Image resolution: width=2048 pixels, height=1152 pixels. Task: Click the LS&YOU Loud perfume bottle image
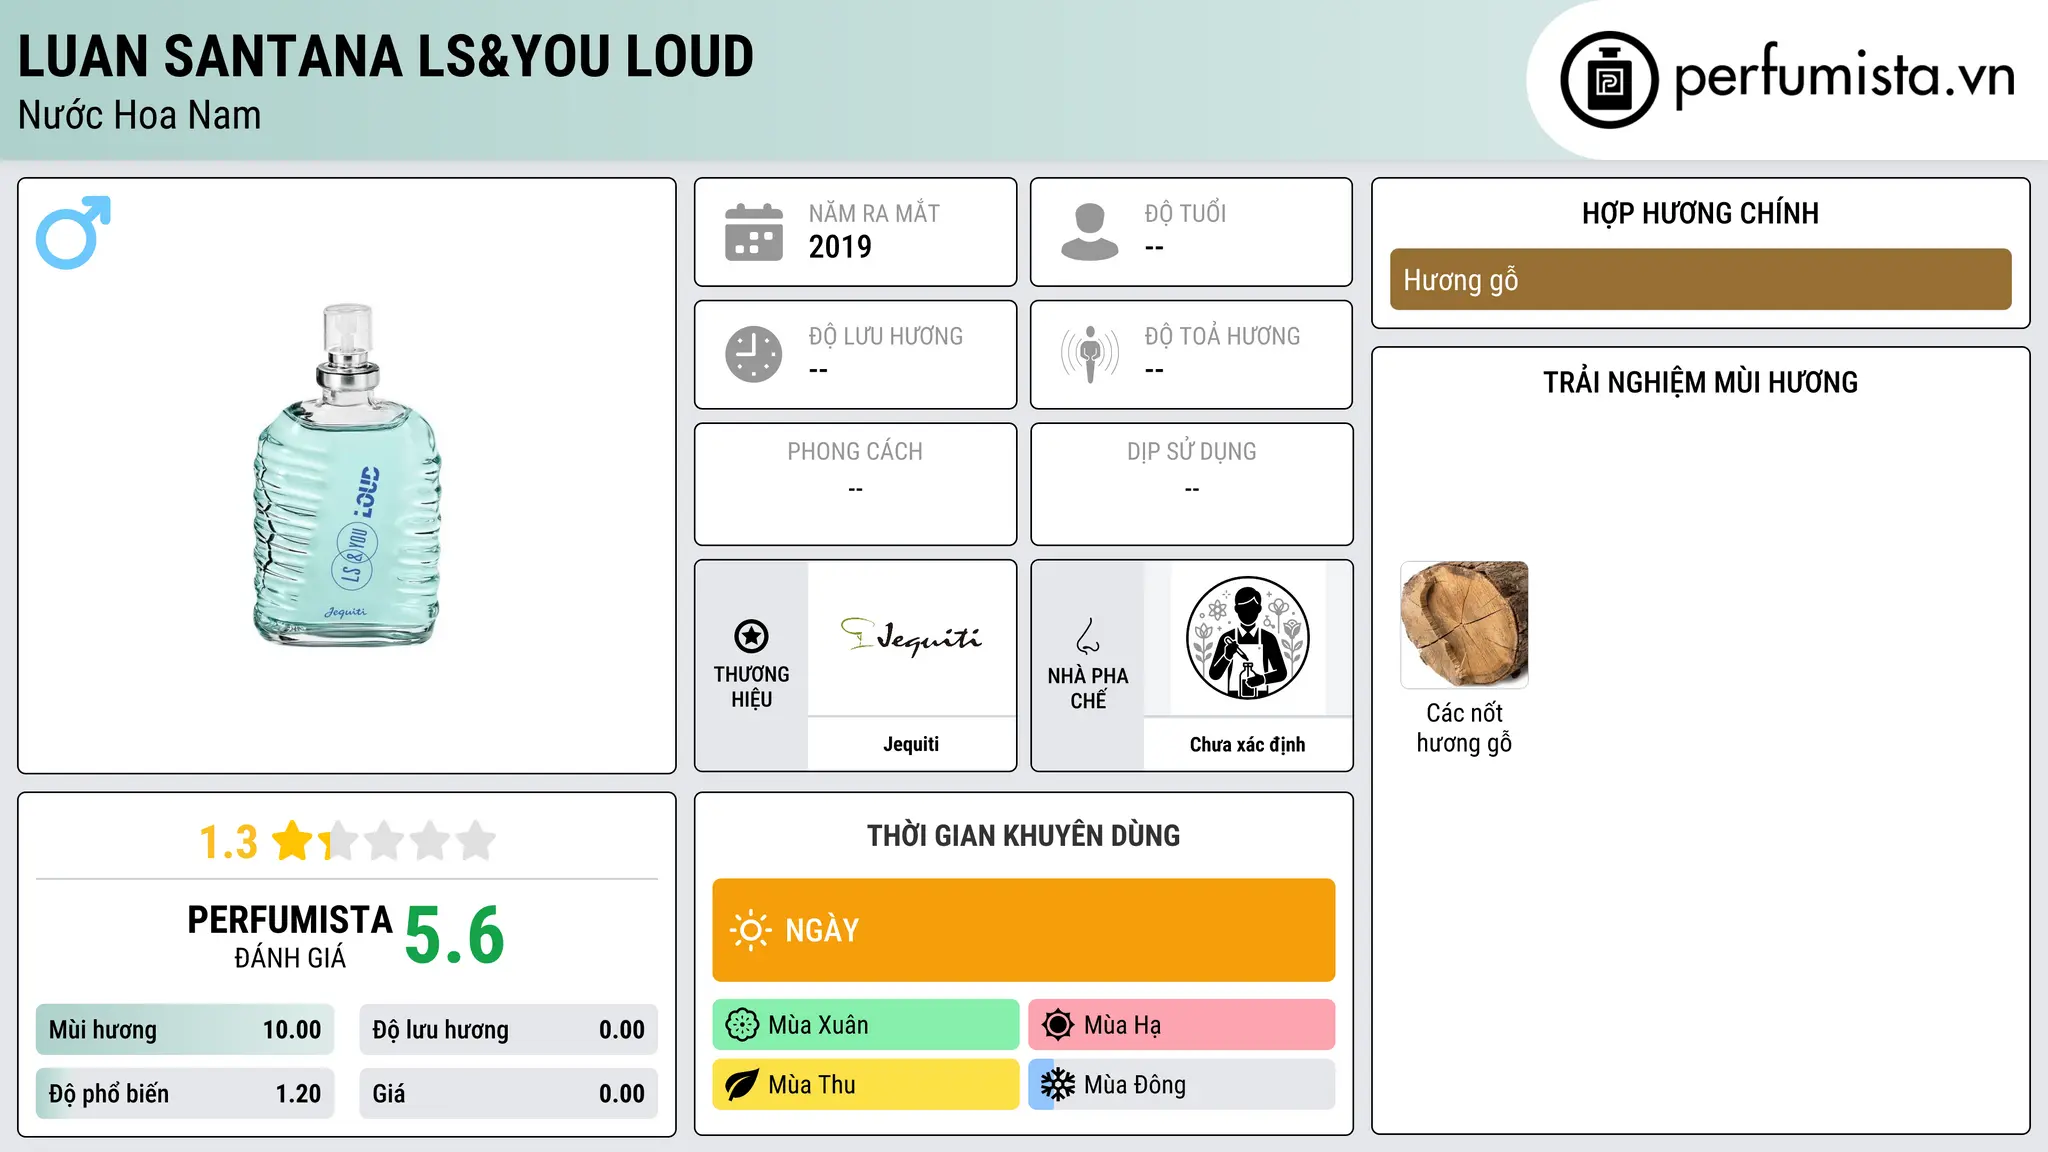347,475
